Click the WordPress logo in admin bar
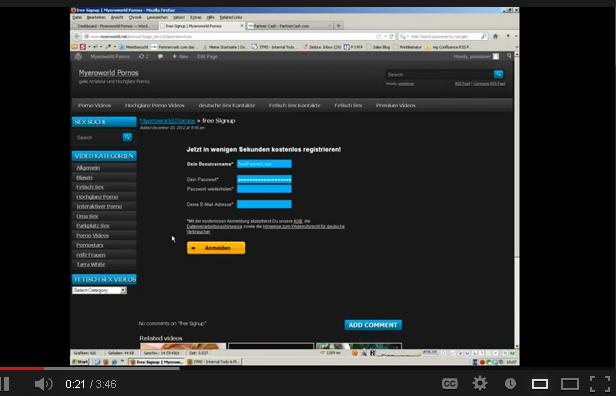The width and height of the screenshot is (616, 396). tap(78, 57)
